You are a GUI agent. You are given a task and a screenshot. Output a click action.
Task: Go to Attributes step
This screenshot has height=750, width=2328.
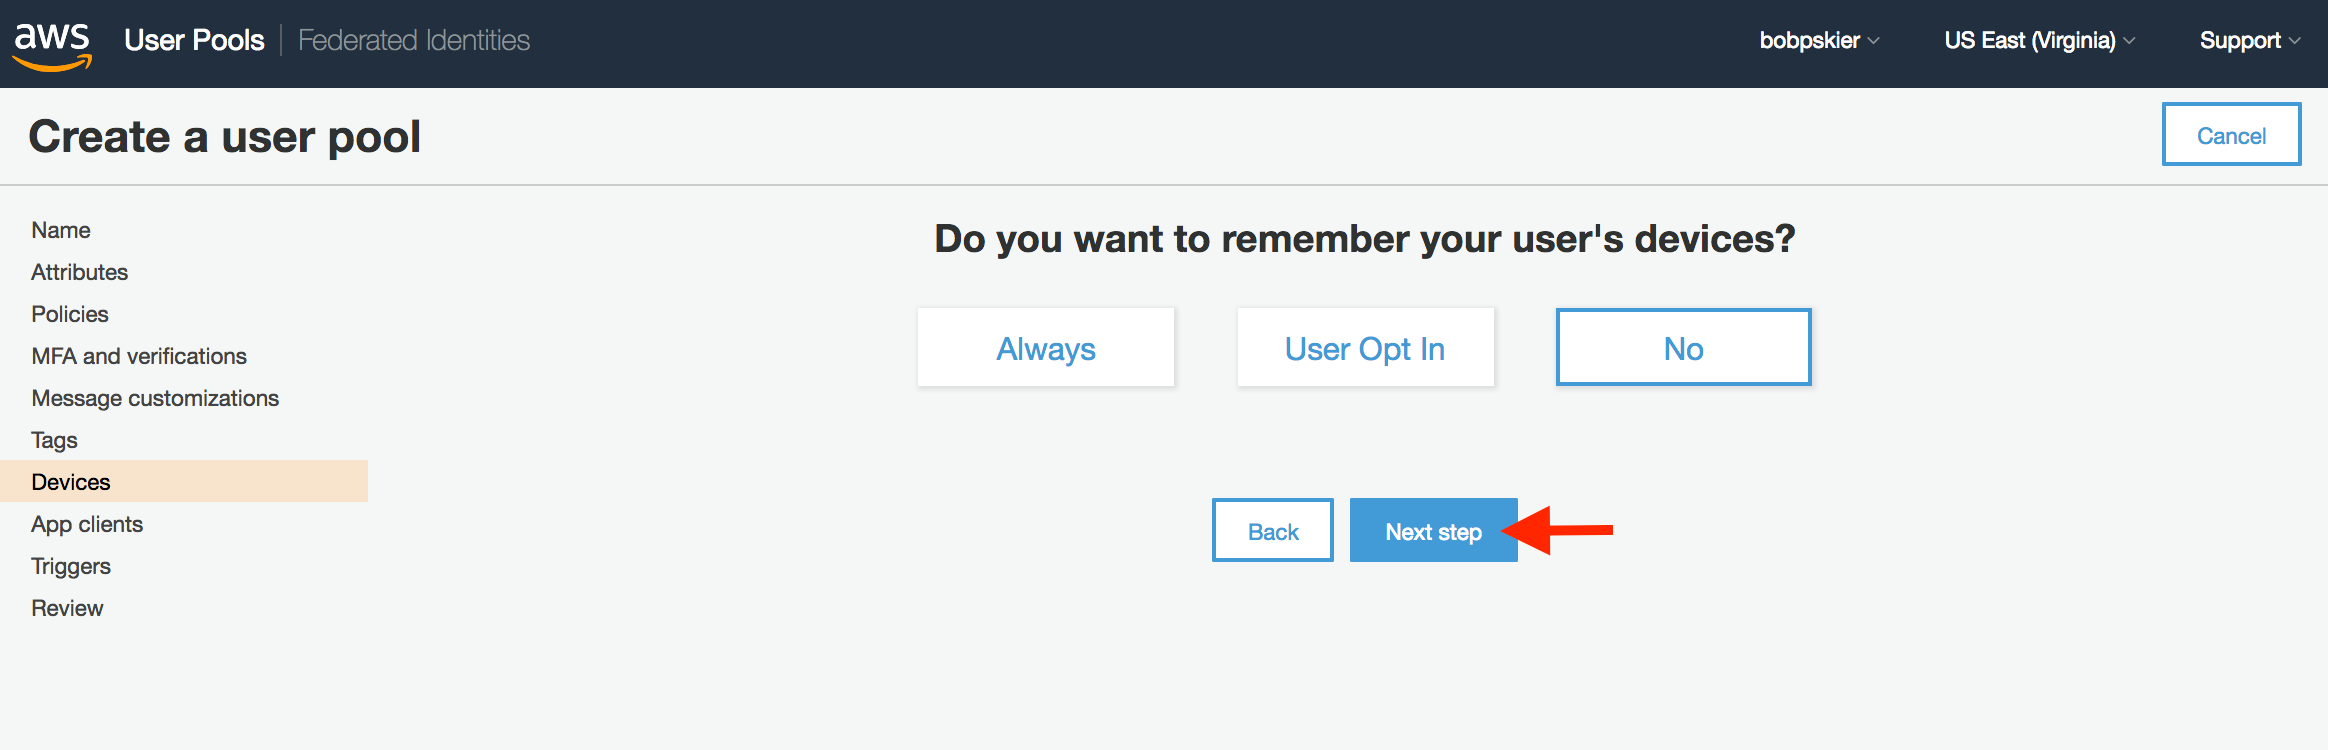[80, 272]
